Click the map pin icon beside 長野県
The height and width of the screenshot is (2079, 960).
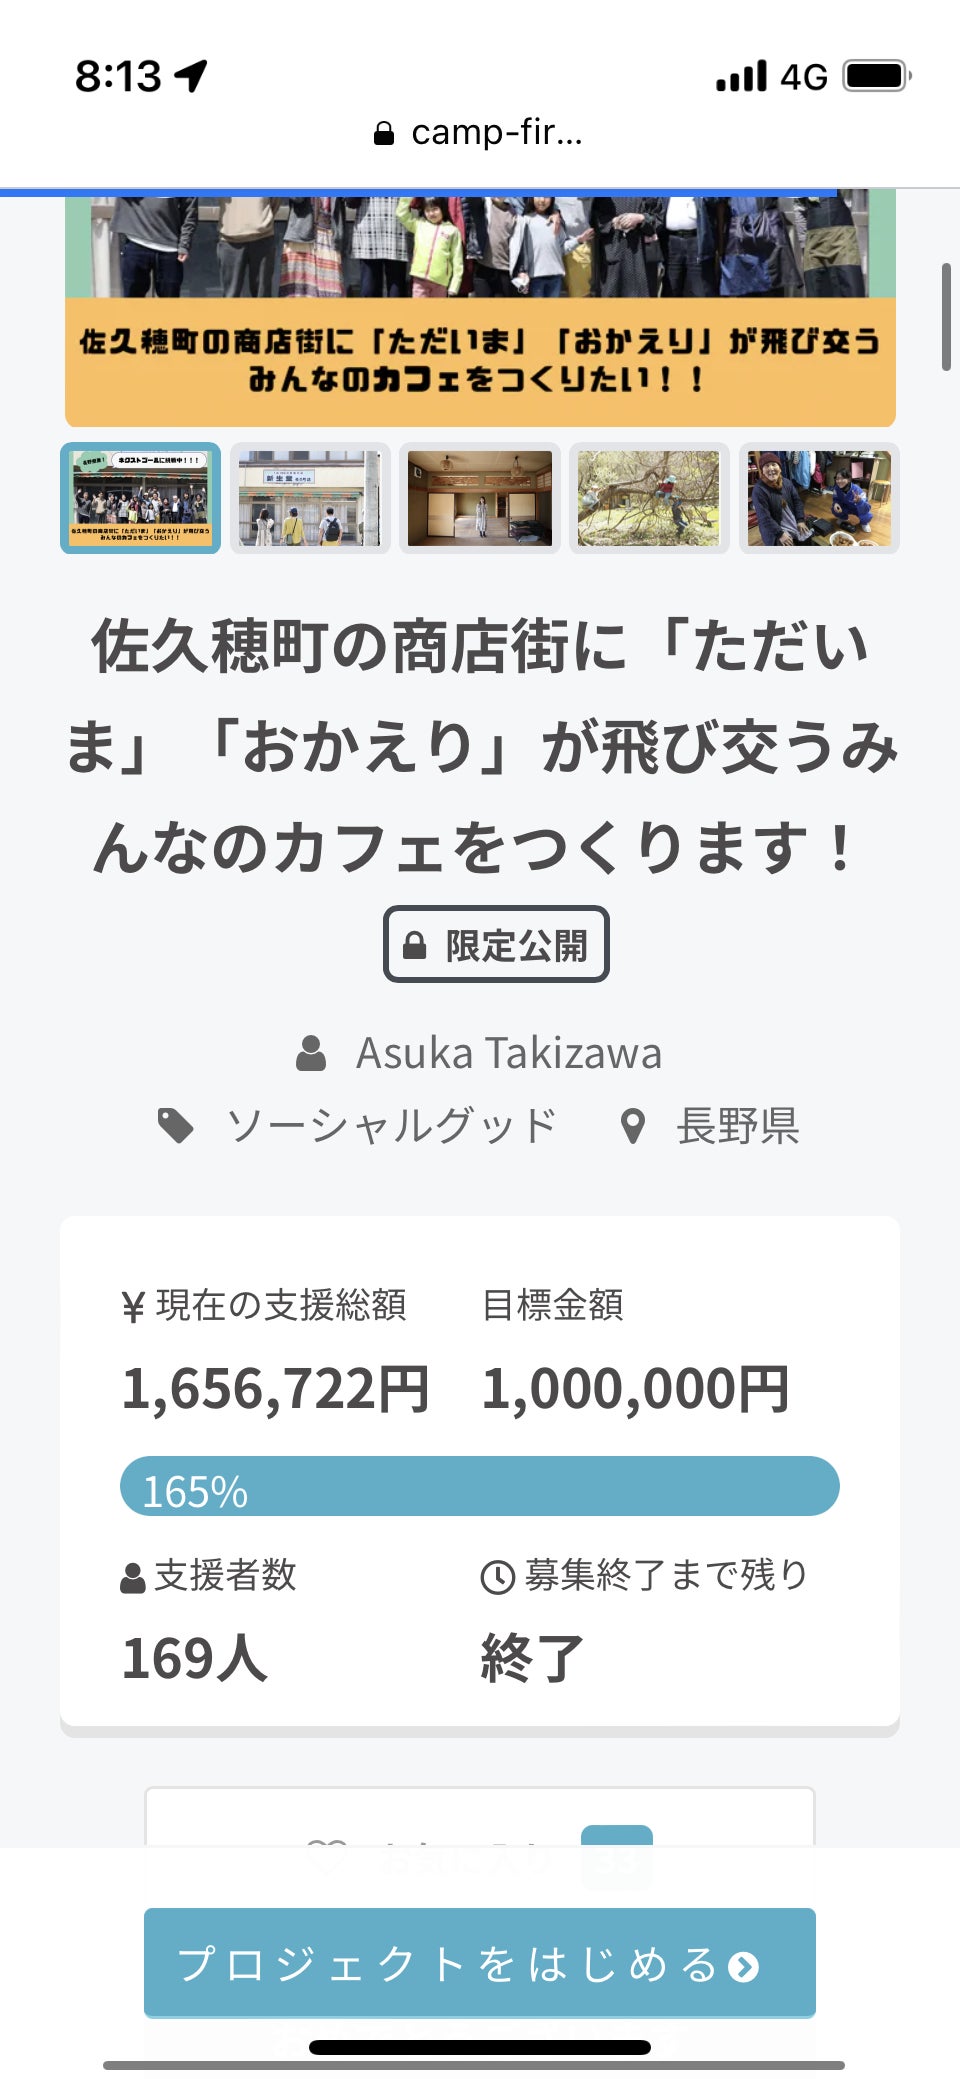click(632, 1127)
